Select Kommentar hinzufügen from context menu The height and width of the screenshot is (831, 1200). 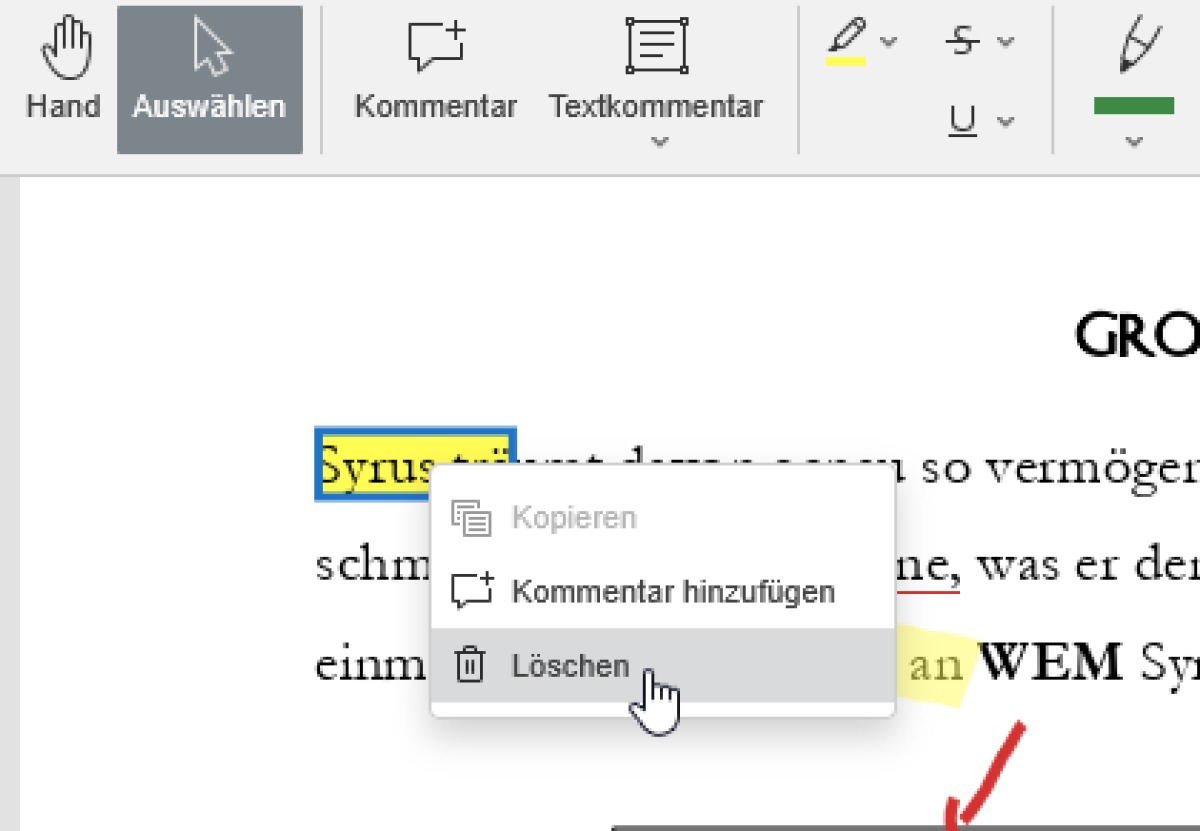coord(672,591)
